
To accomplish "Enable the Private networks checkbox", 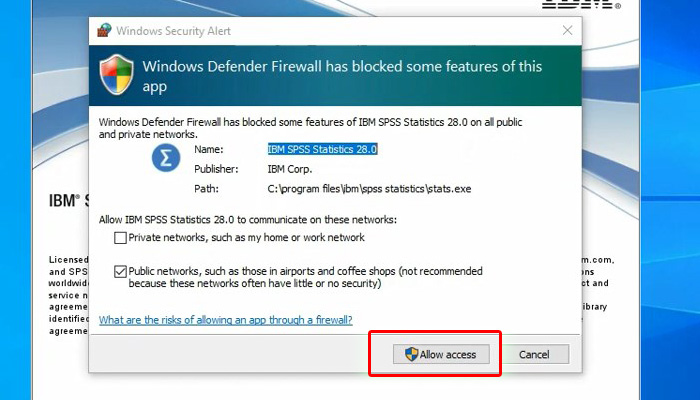I will [x=120, y=238].
